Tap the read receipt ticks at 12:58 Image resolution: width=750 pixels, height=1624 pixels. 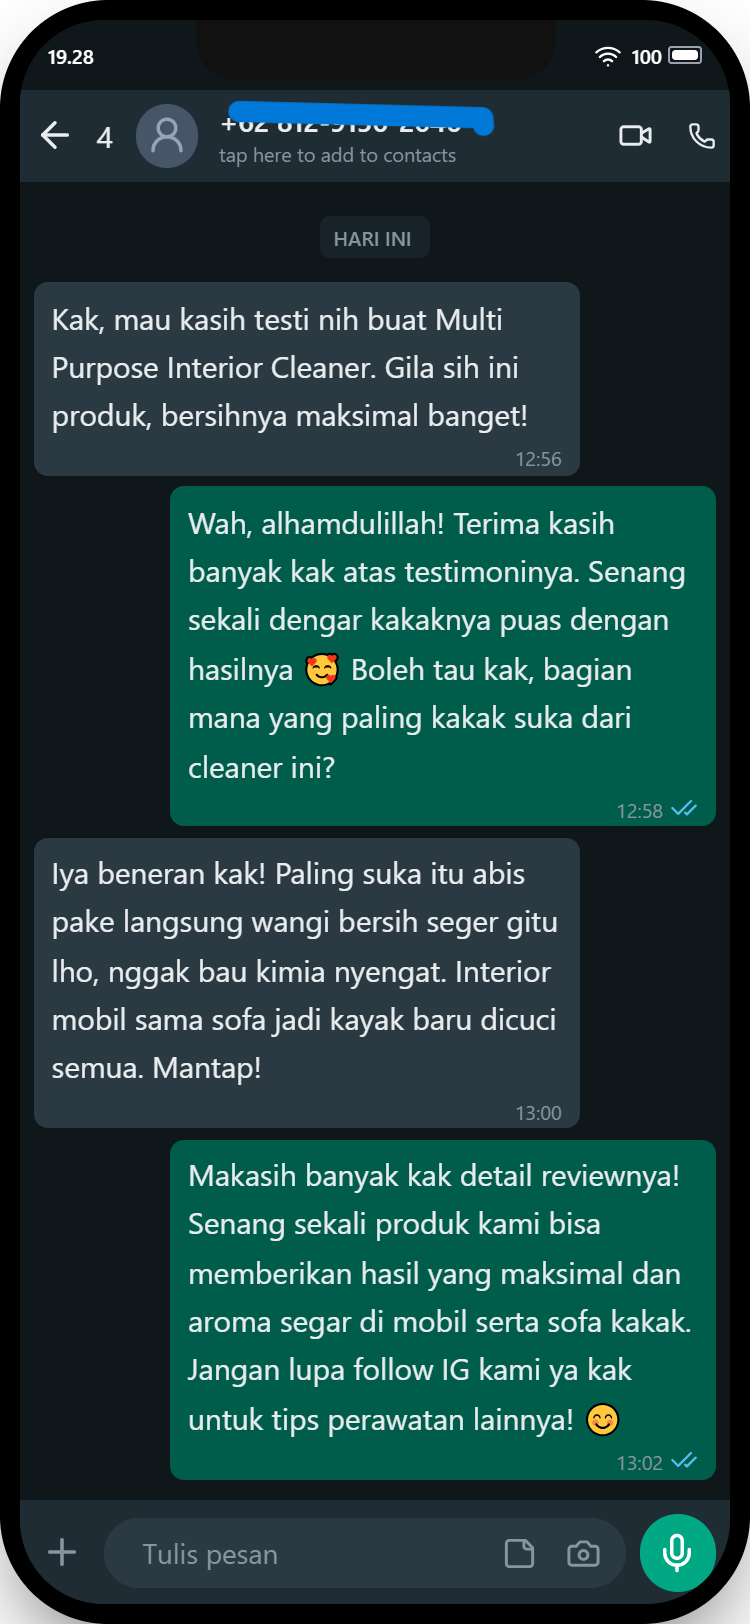pyautogui.click(x=684, y=809)
